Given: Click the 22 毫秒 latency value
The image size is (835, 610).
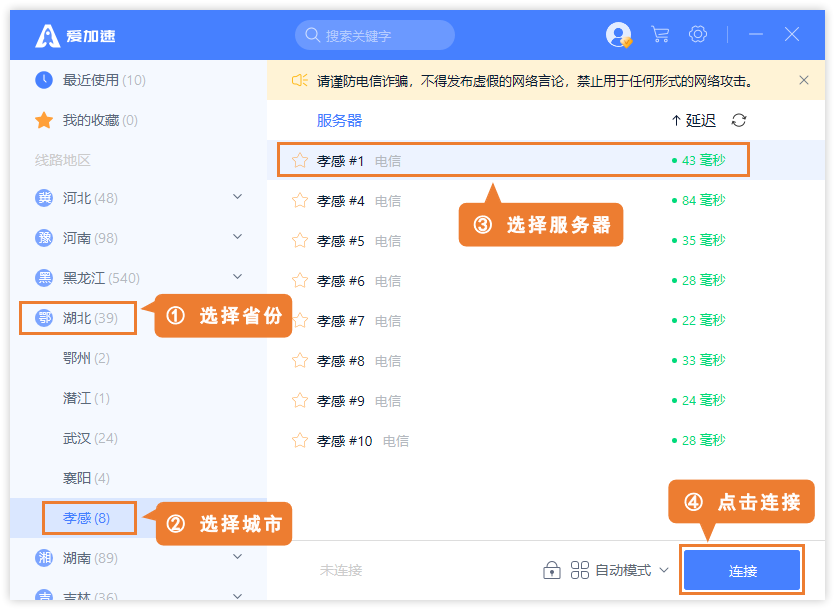Looking at the screenshot, I should coord(703,320).
